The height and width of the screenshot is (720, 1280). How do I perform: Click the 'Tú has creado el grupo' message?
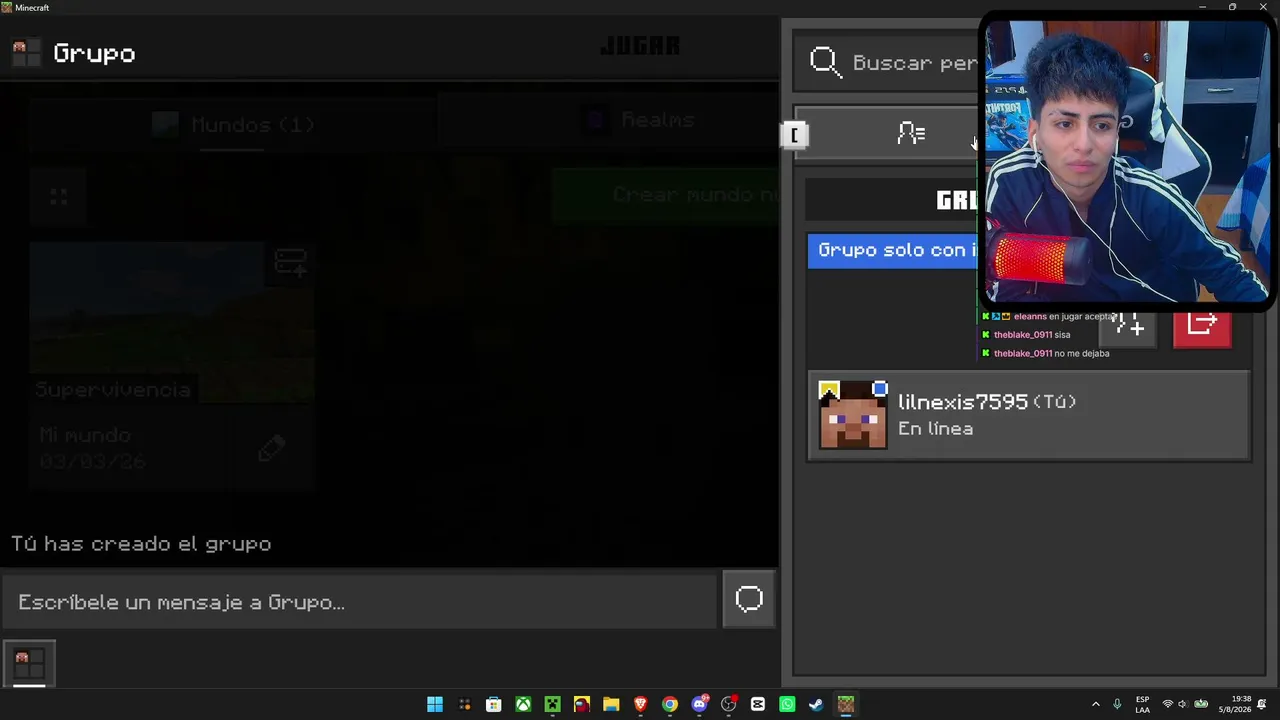[141, 544]
